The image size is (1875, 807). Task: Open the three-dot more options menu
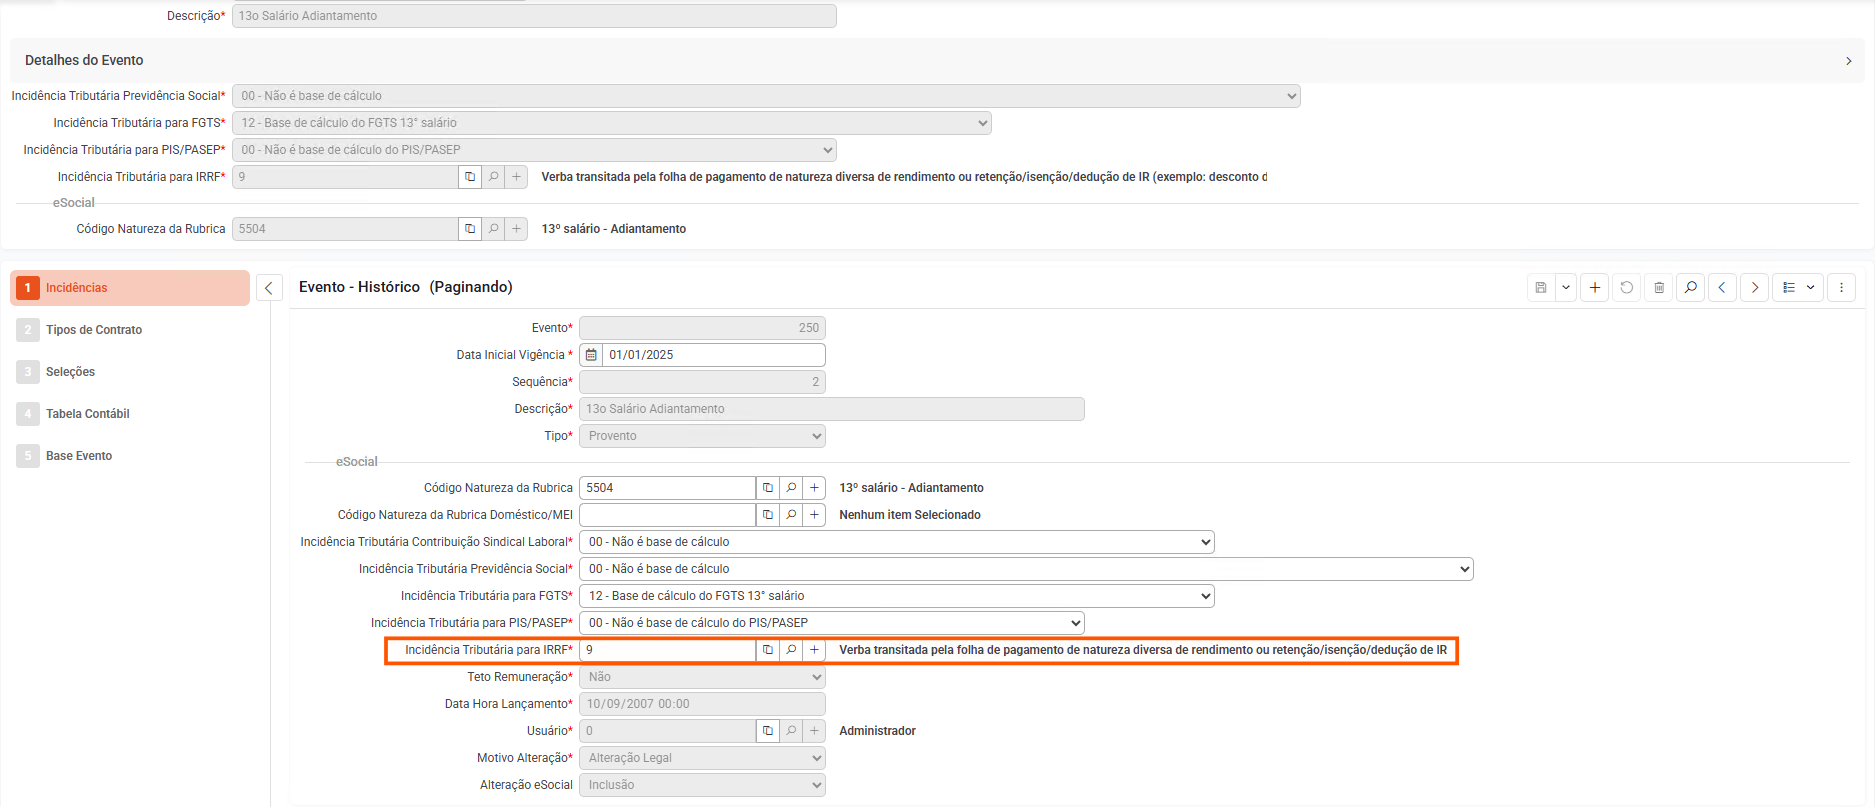[x=1841, y=288]
